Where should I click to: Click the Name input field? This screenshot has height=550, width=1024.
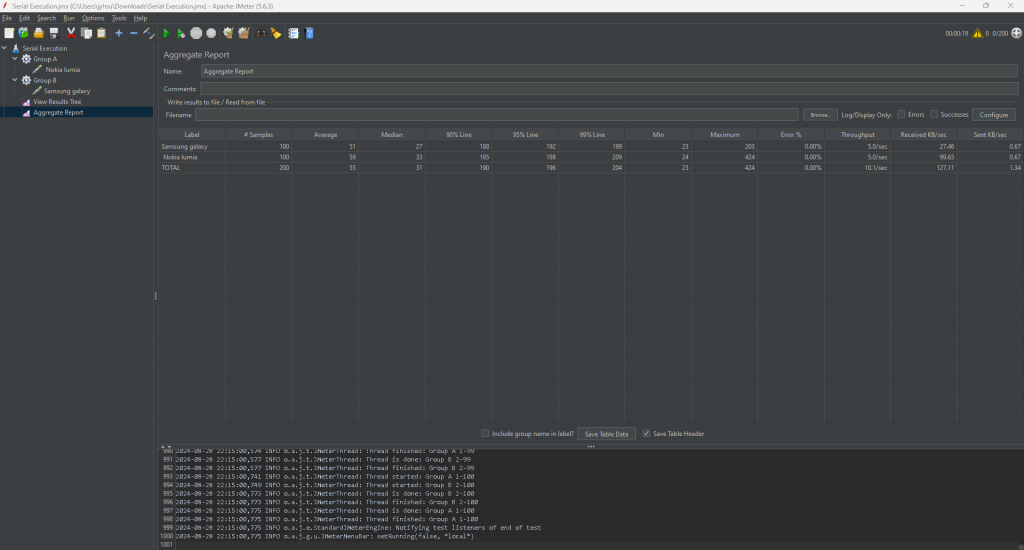(609, 71)
